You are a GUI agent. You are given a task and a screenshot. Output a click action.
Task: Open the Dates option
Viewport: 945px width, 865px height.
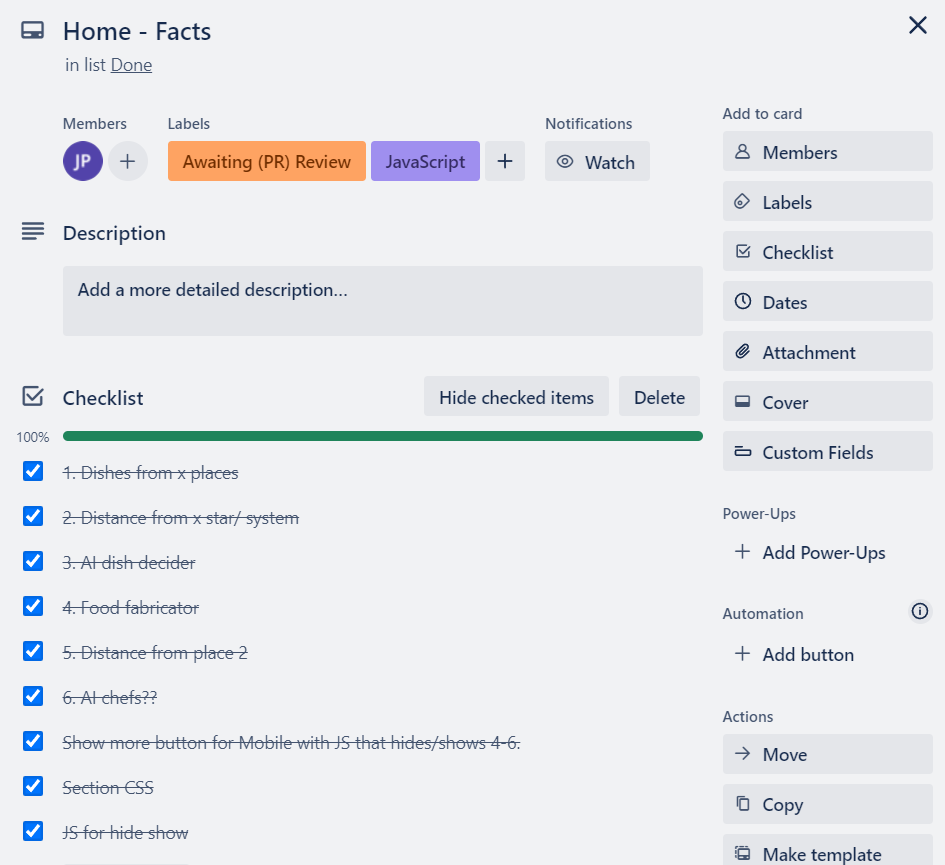click(x=827, y=301)
